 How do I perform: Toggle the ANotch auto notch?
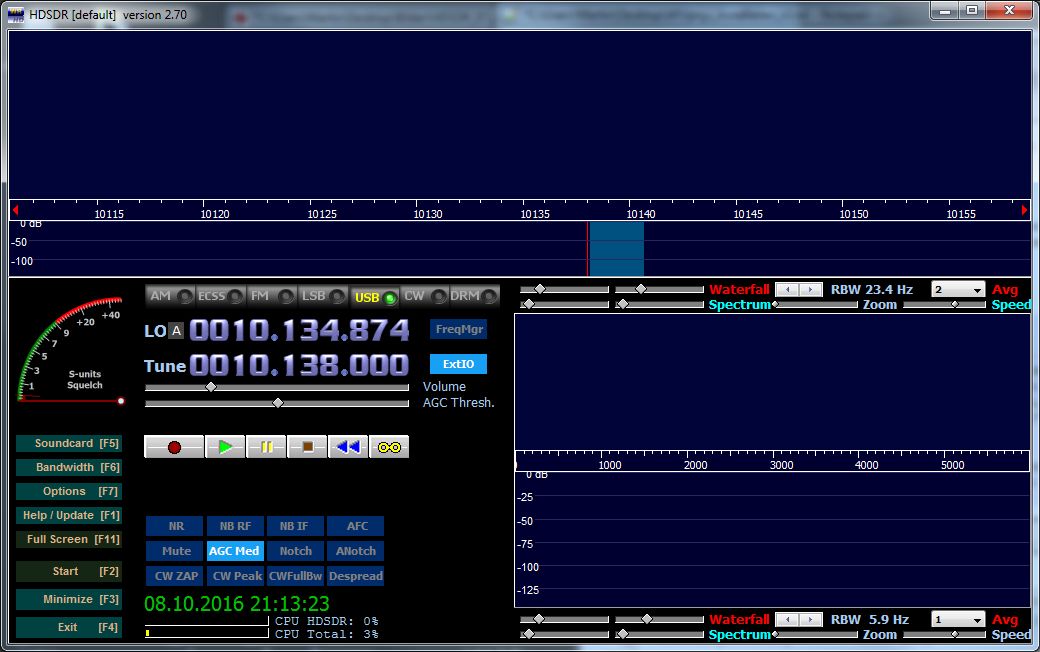click(x=356, y=551)
